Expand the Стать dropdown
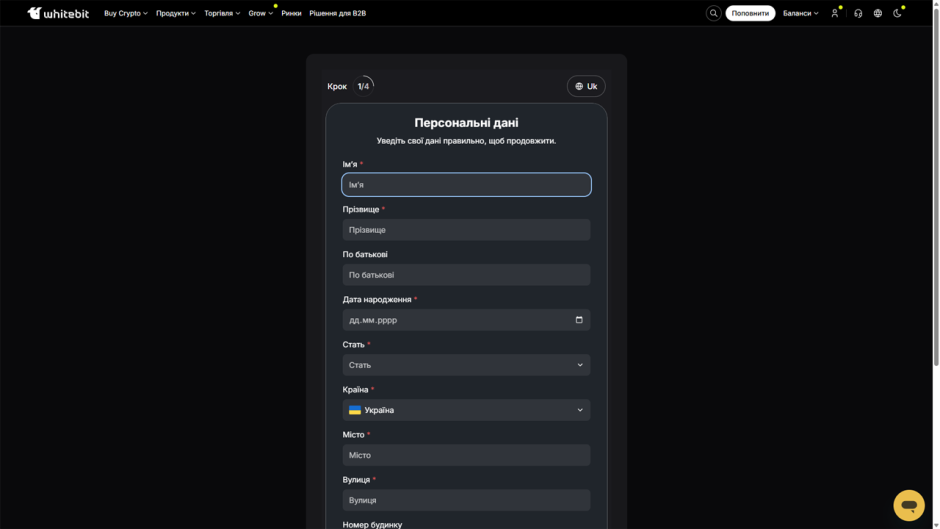The width and height of the screenshot is (940, 529). pyautogui.click(x=466, y=365)
